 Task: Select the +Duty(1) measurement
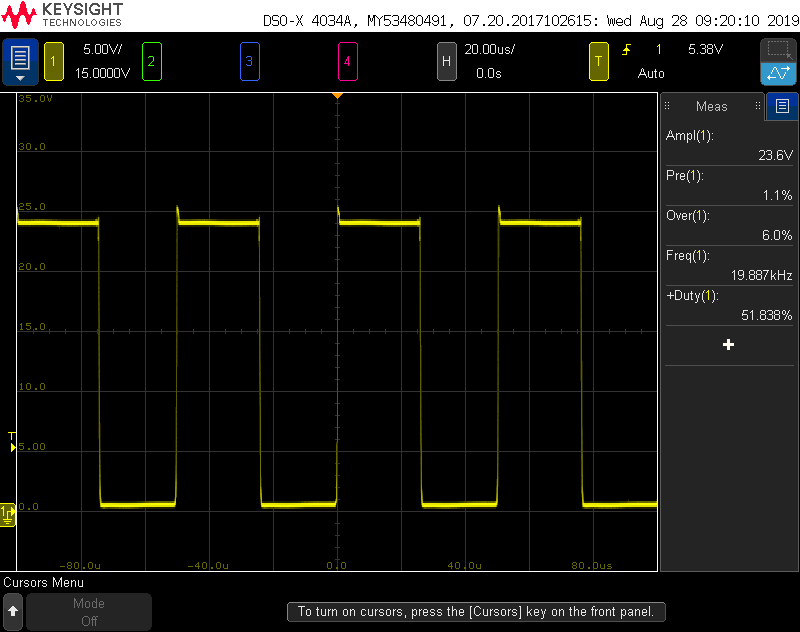[729, 306]
